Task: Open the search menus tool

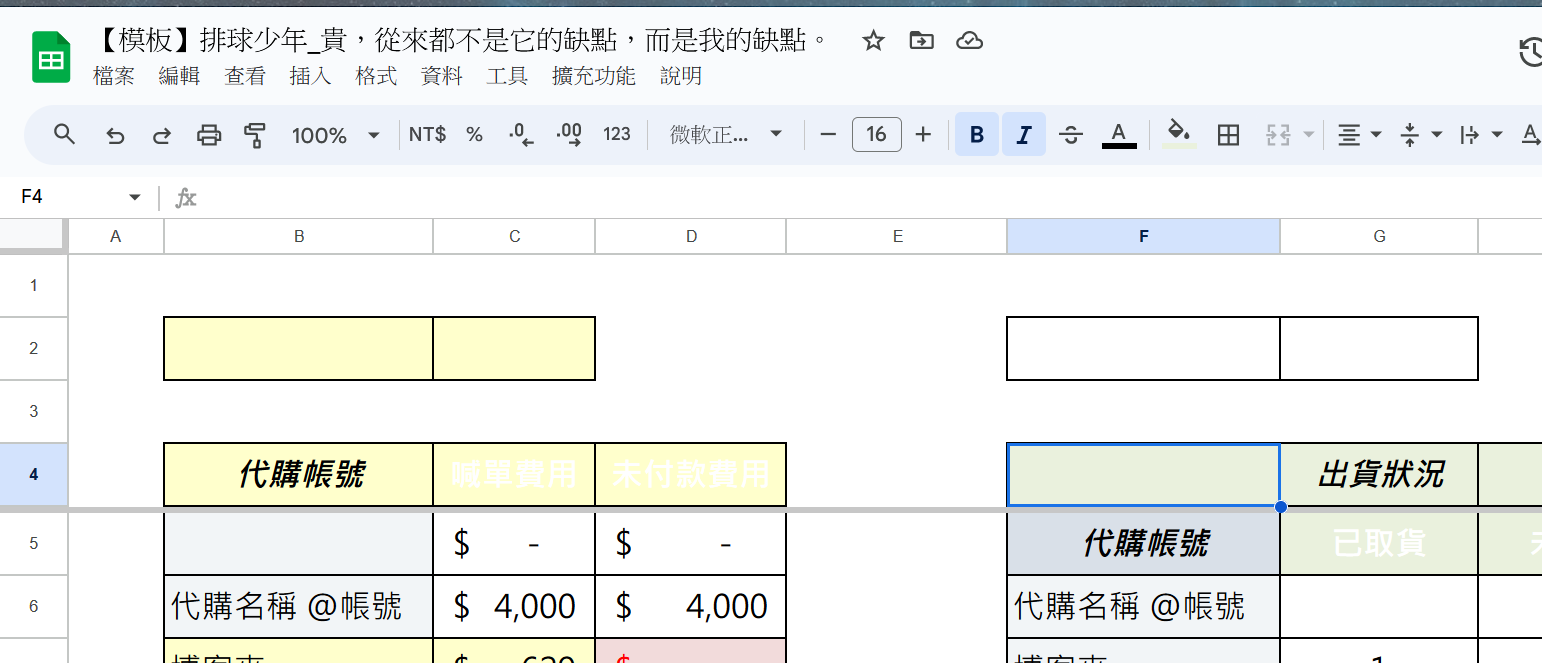Action: click(65, 135)
